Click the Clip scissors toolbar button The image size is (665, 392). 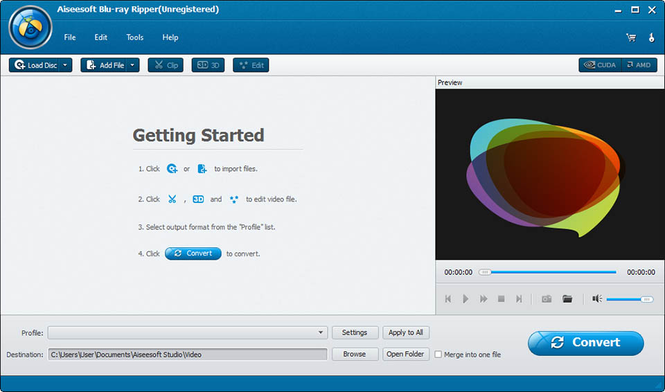(x=166, y=65)
